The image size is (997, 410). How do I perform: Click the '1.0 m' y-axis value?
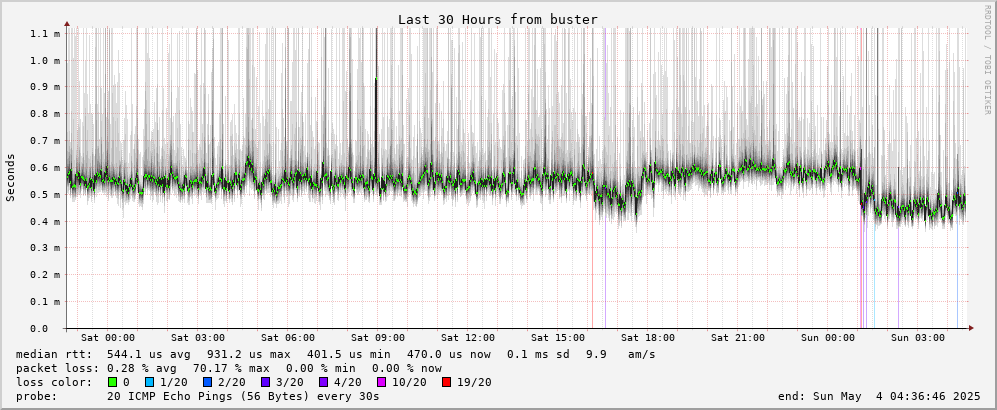[46, 60]
